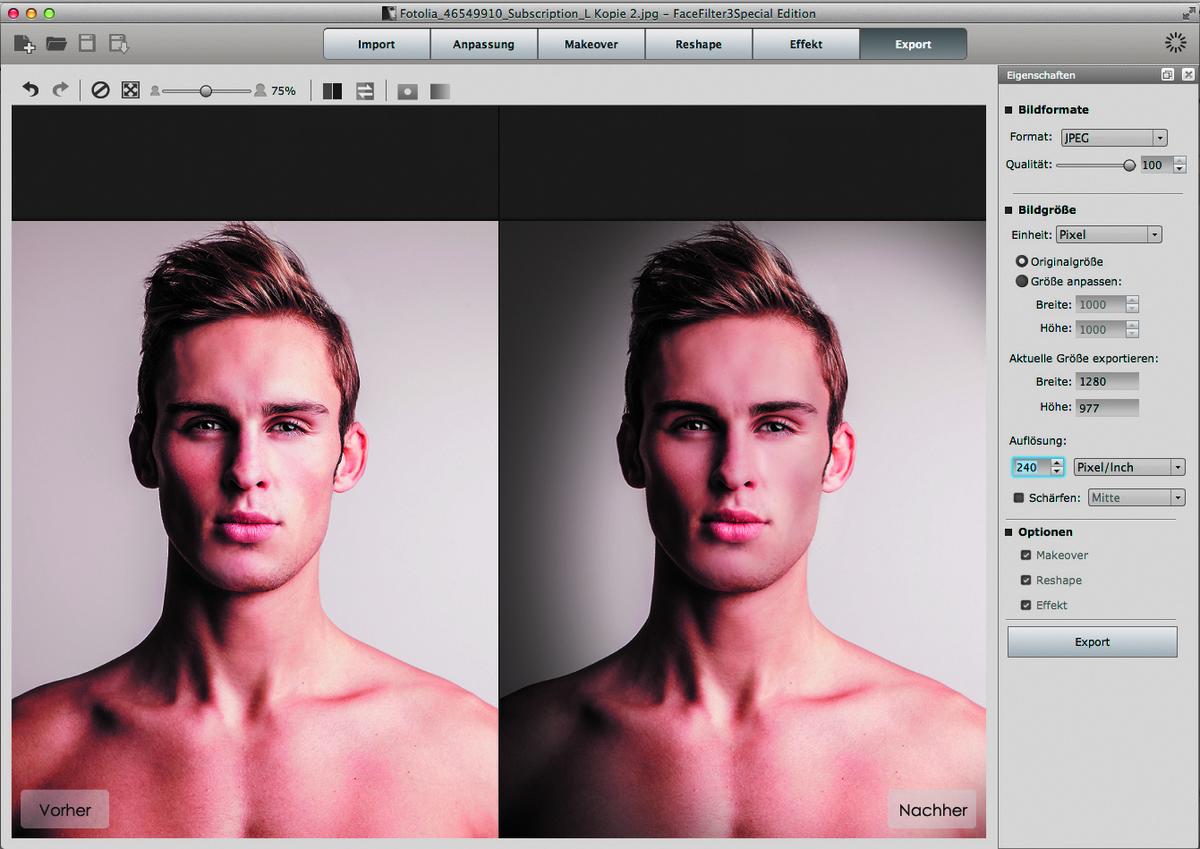Toggle the Makeover option checkbox
This screenshot has height=849, width=1200.
click(1025, 555)
